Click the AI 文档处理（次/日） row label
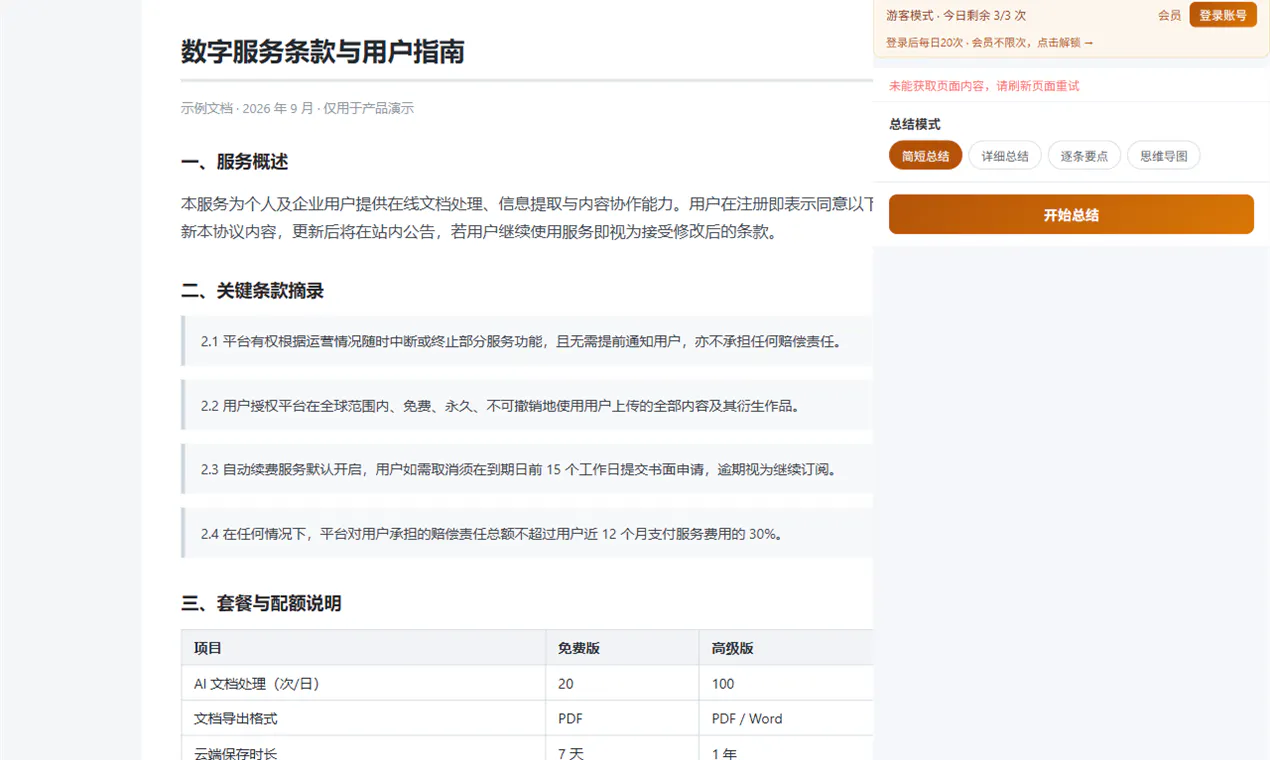Image resolution: width=1270 pixels, height=760 pixels. pos(257,684)
